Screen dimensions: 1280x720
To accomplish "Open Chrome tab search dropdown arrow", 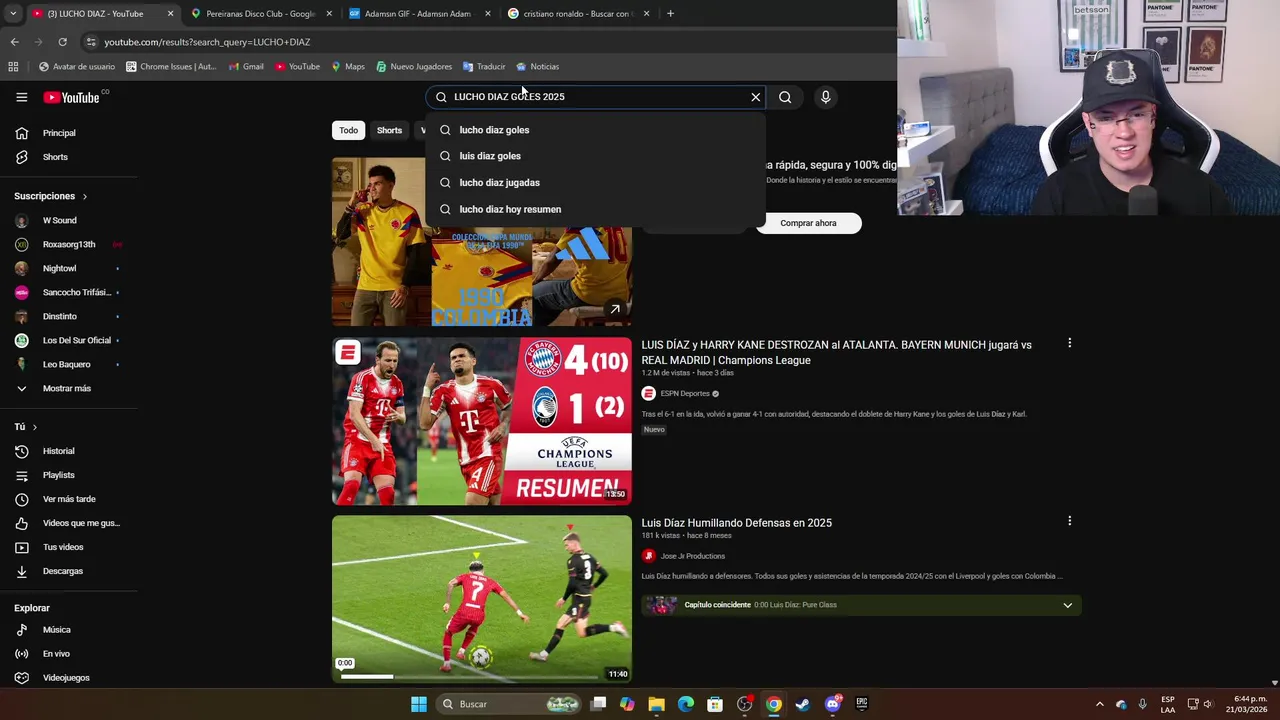I will tap(13, 14).
